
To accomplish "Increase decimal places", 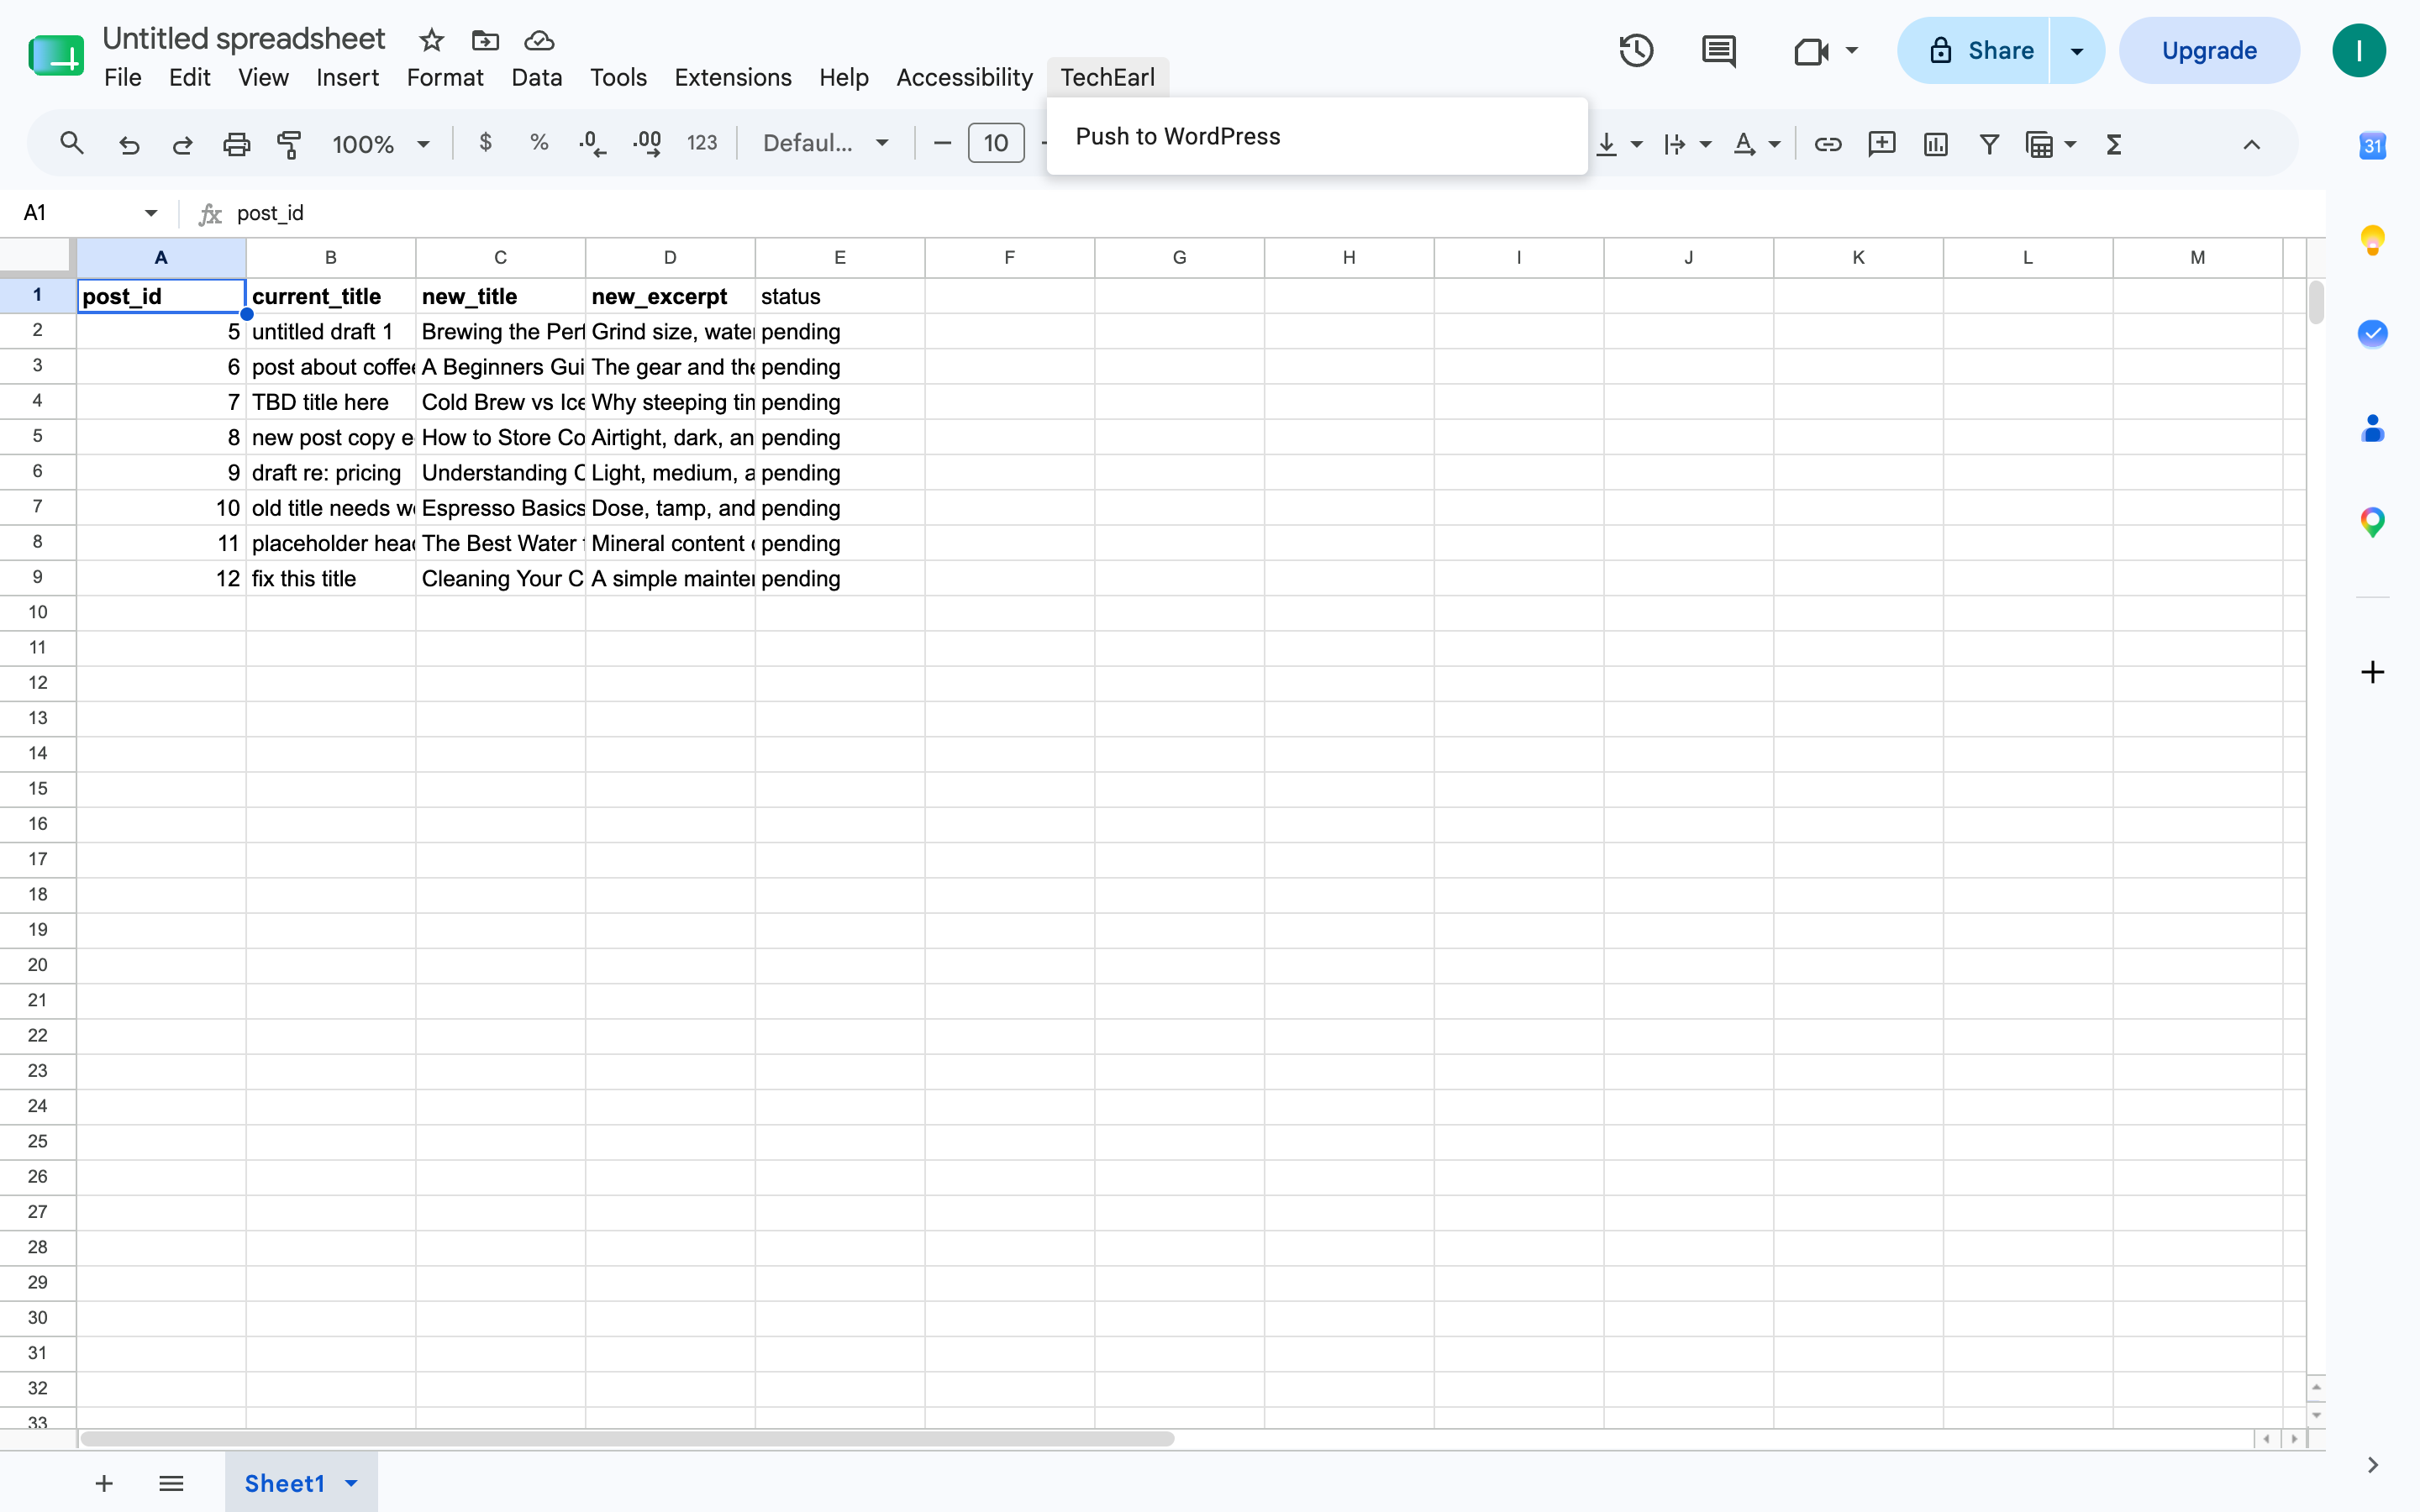I will pos(647,144).
